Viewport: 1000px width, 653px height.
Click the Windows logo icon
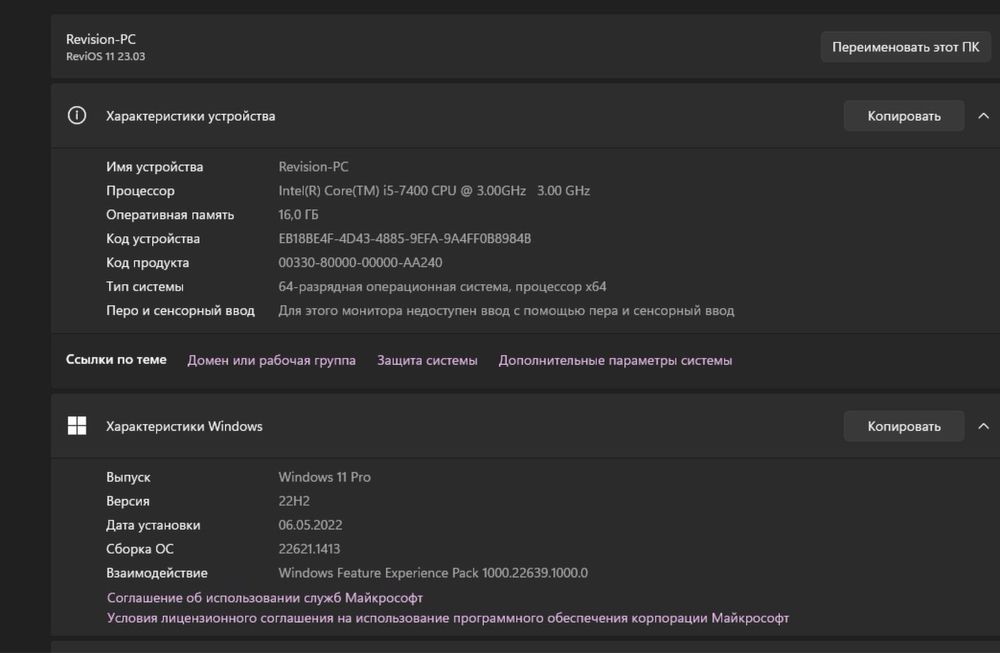tap(77, 426)
